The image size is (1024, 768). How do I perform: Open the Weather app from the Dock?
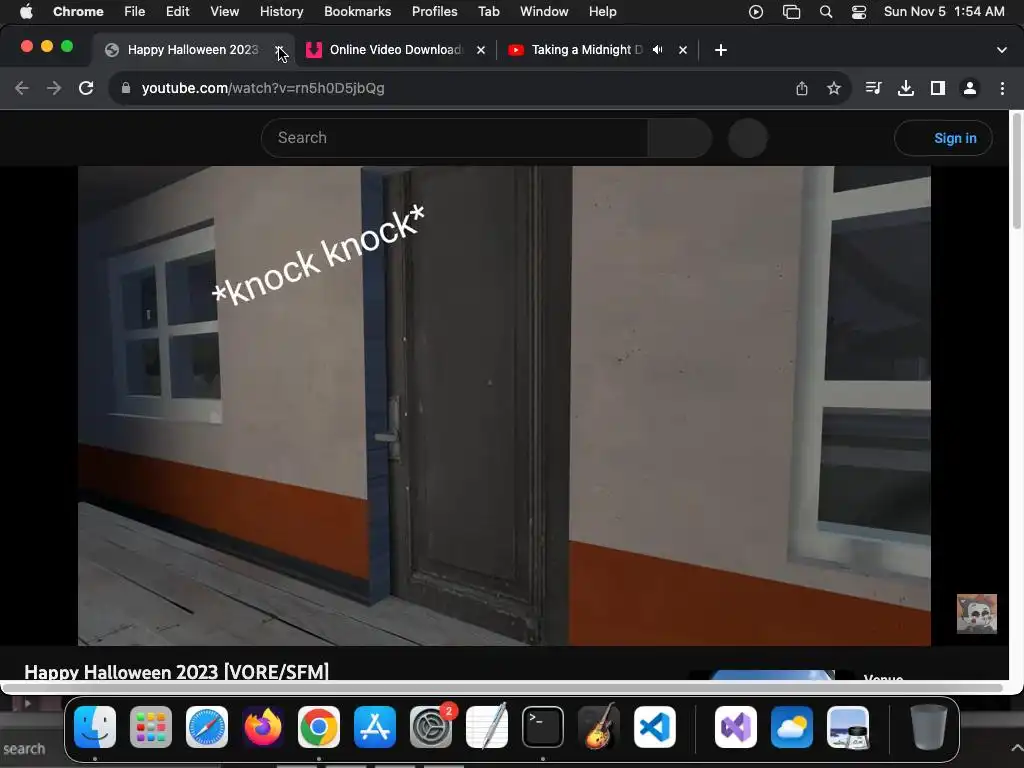click(x=792, y=727)
